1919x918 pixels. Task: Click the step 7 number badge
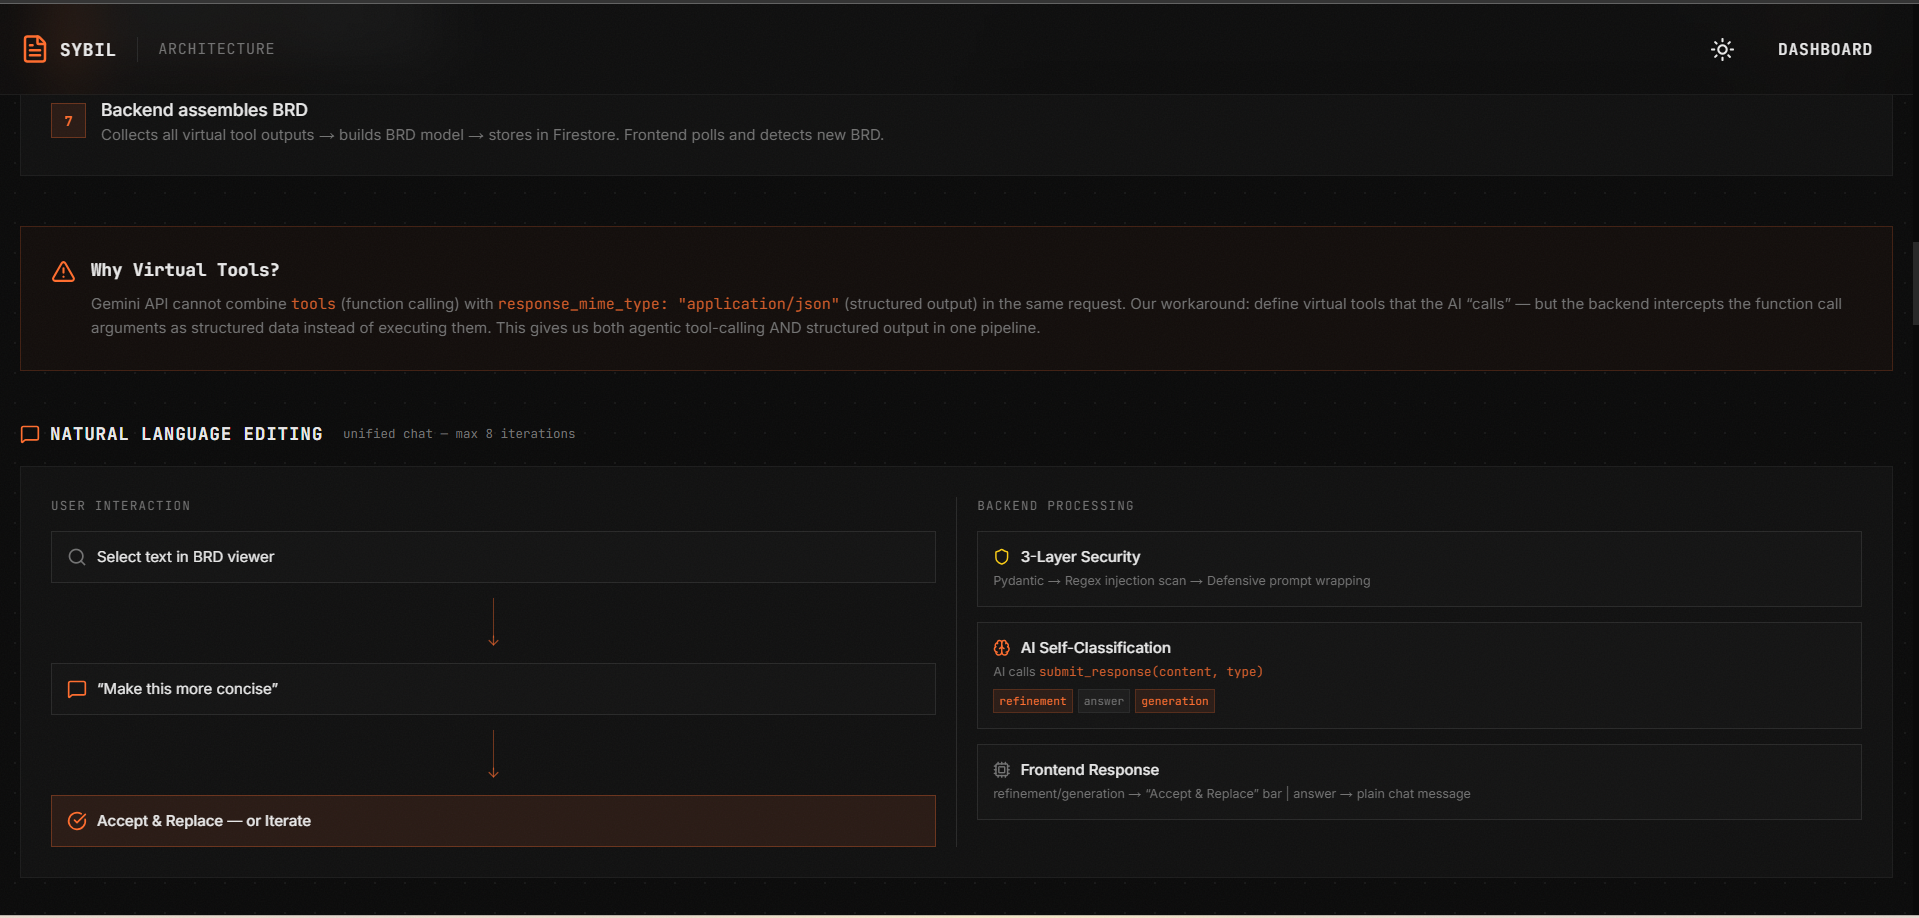pos(68,121)
